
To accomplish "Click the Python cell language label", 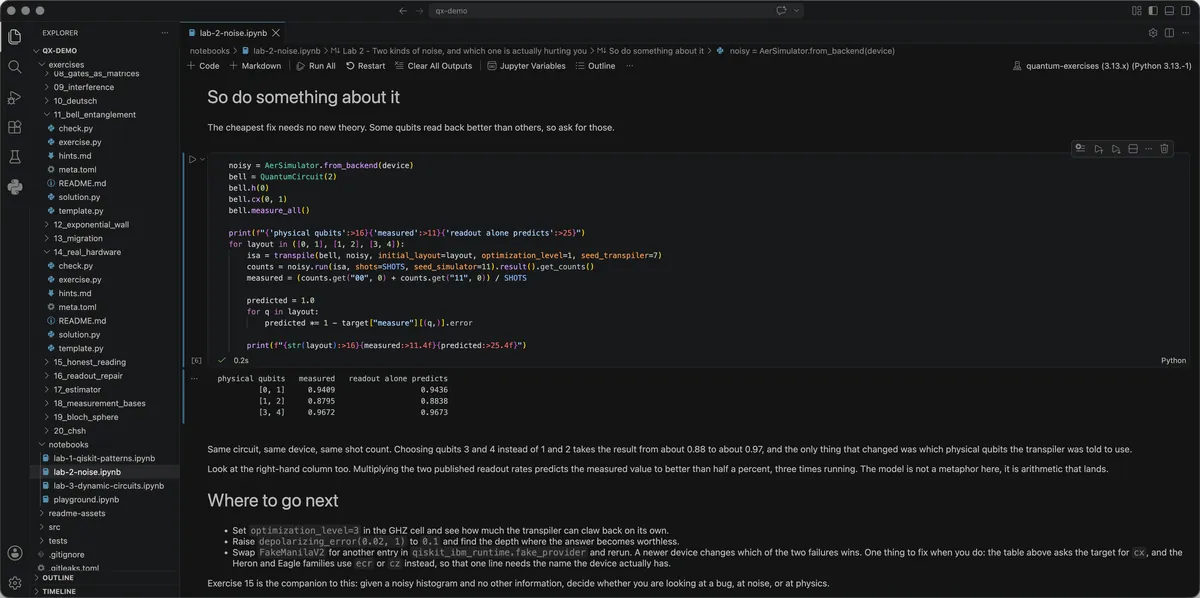I will tap(1173, 360).
